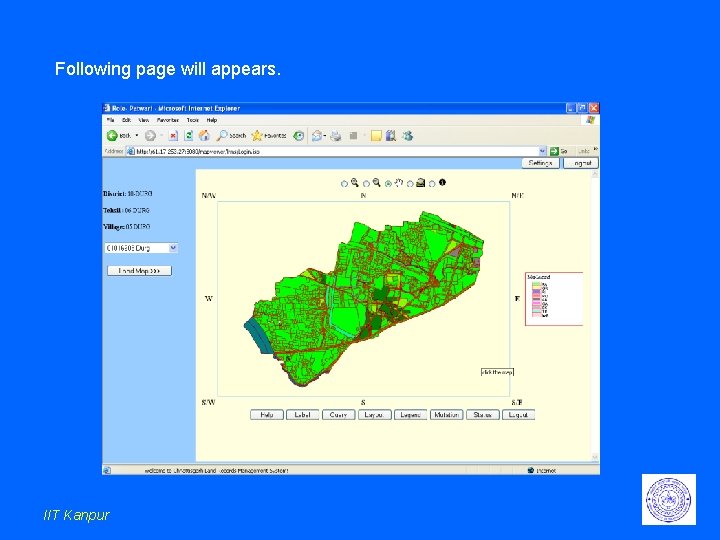Click the IE page icon in title bar

pyautogui.click(x=107, y=108)
